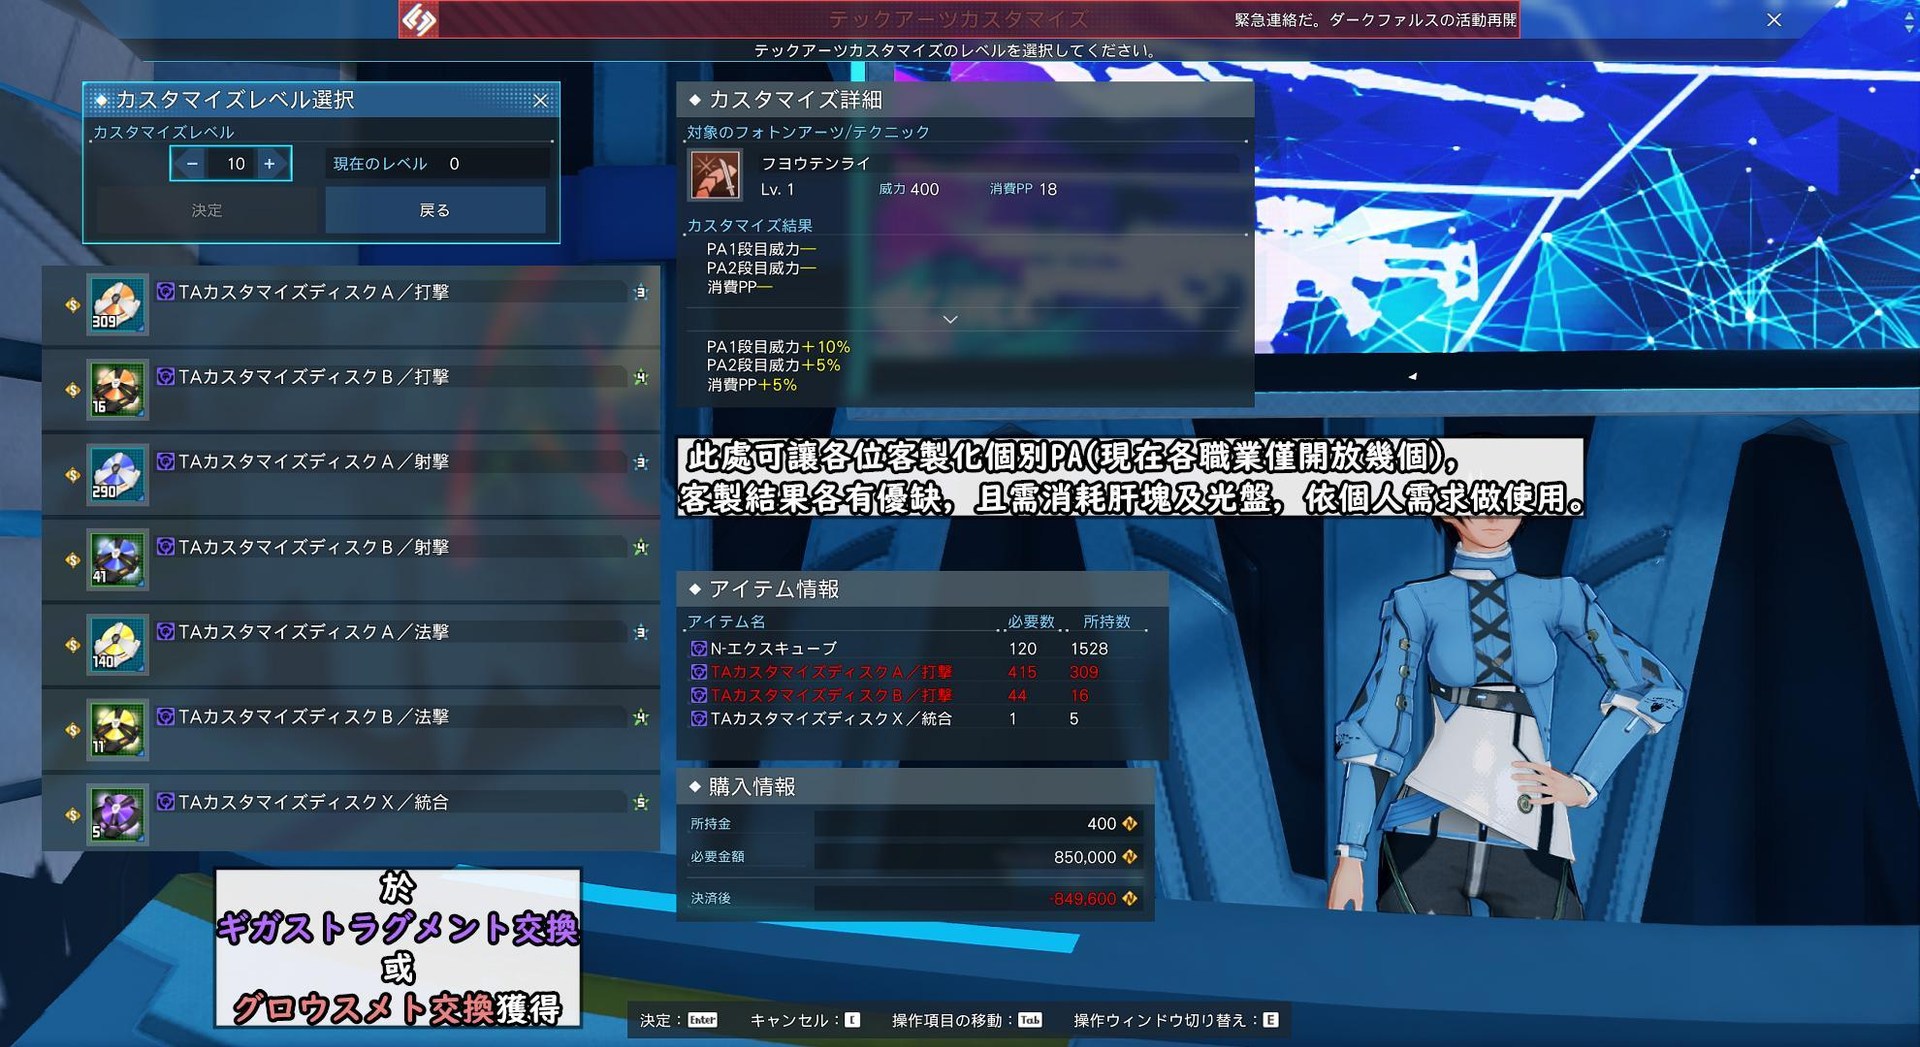The image size is (1920, 1047).
Task: Click red TAカスタマイズディスクA/打撃 requirement row
Action: click(x=918, y=672)
